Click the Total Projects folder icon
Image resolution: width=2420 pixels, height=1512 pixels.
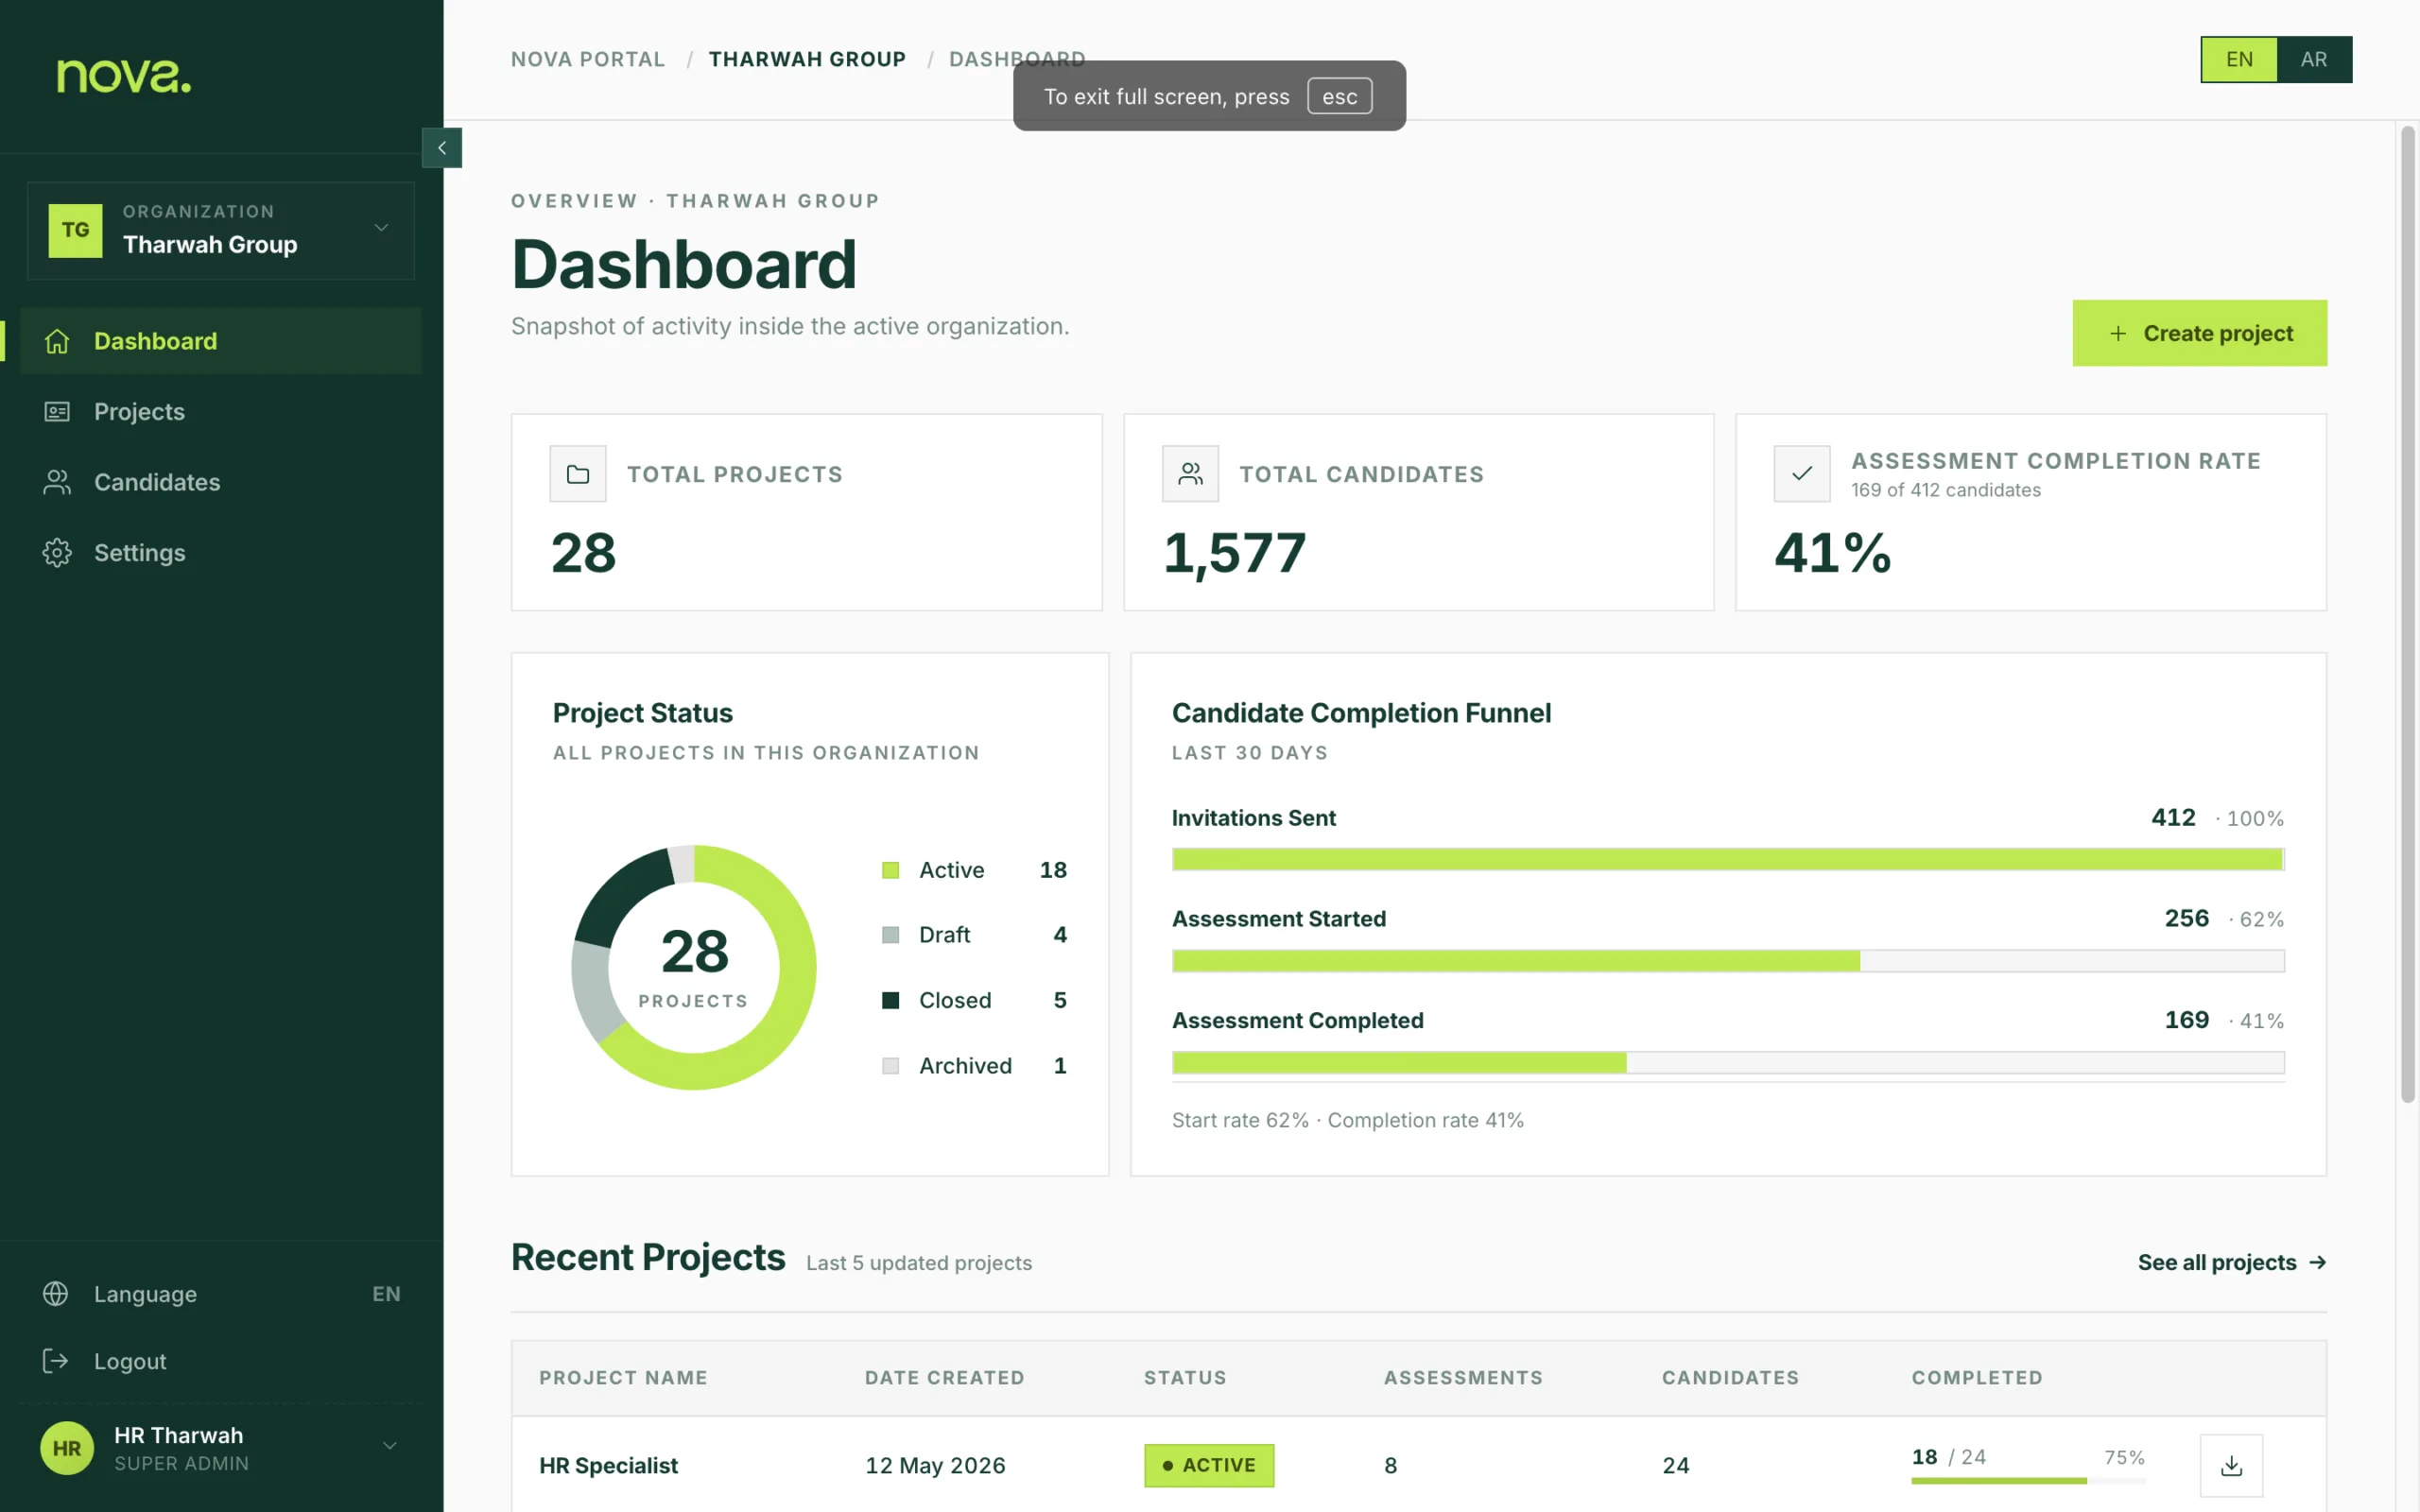(578, 474)
